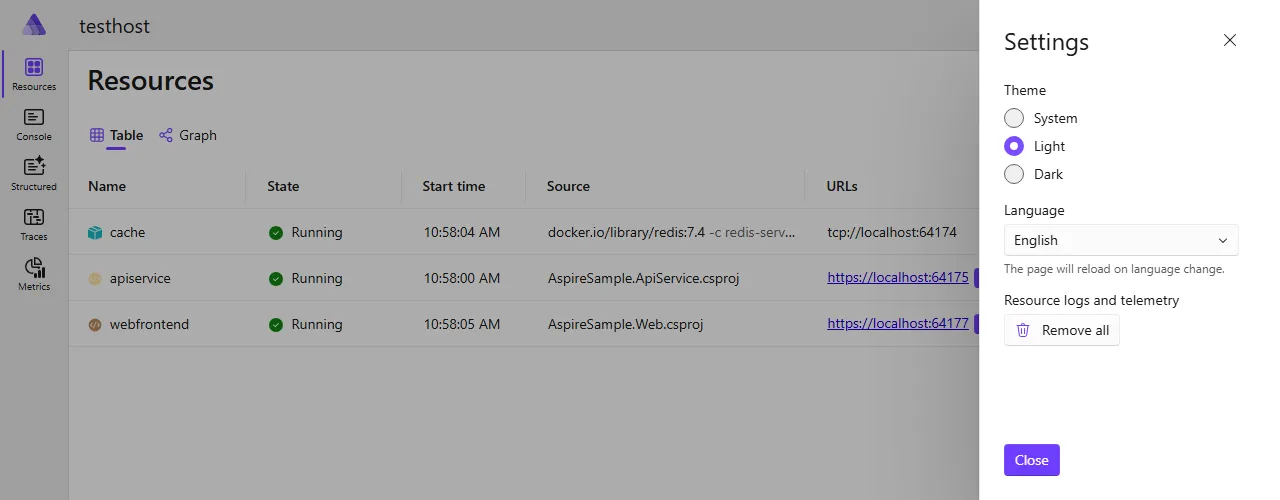Click the webfrontend resource name

coord(149,324)
